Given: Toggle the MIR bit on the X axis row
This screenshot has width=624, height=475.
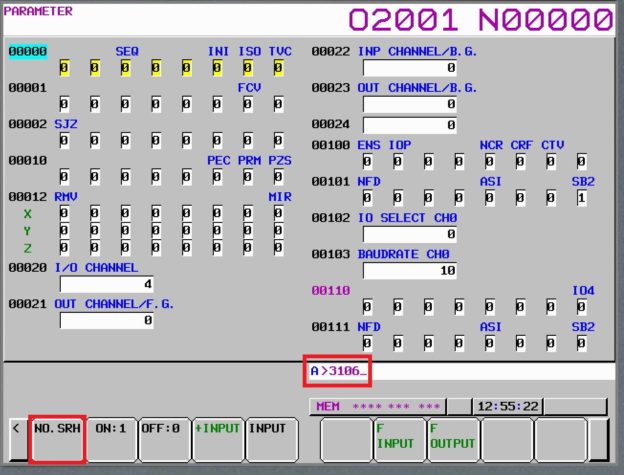Looking at the screenshot, I should 278,213.
